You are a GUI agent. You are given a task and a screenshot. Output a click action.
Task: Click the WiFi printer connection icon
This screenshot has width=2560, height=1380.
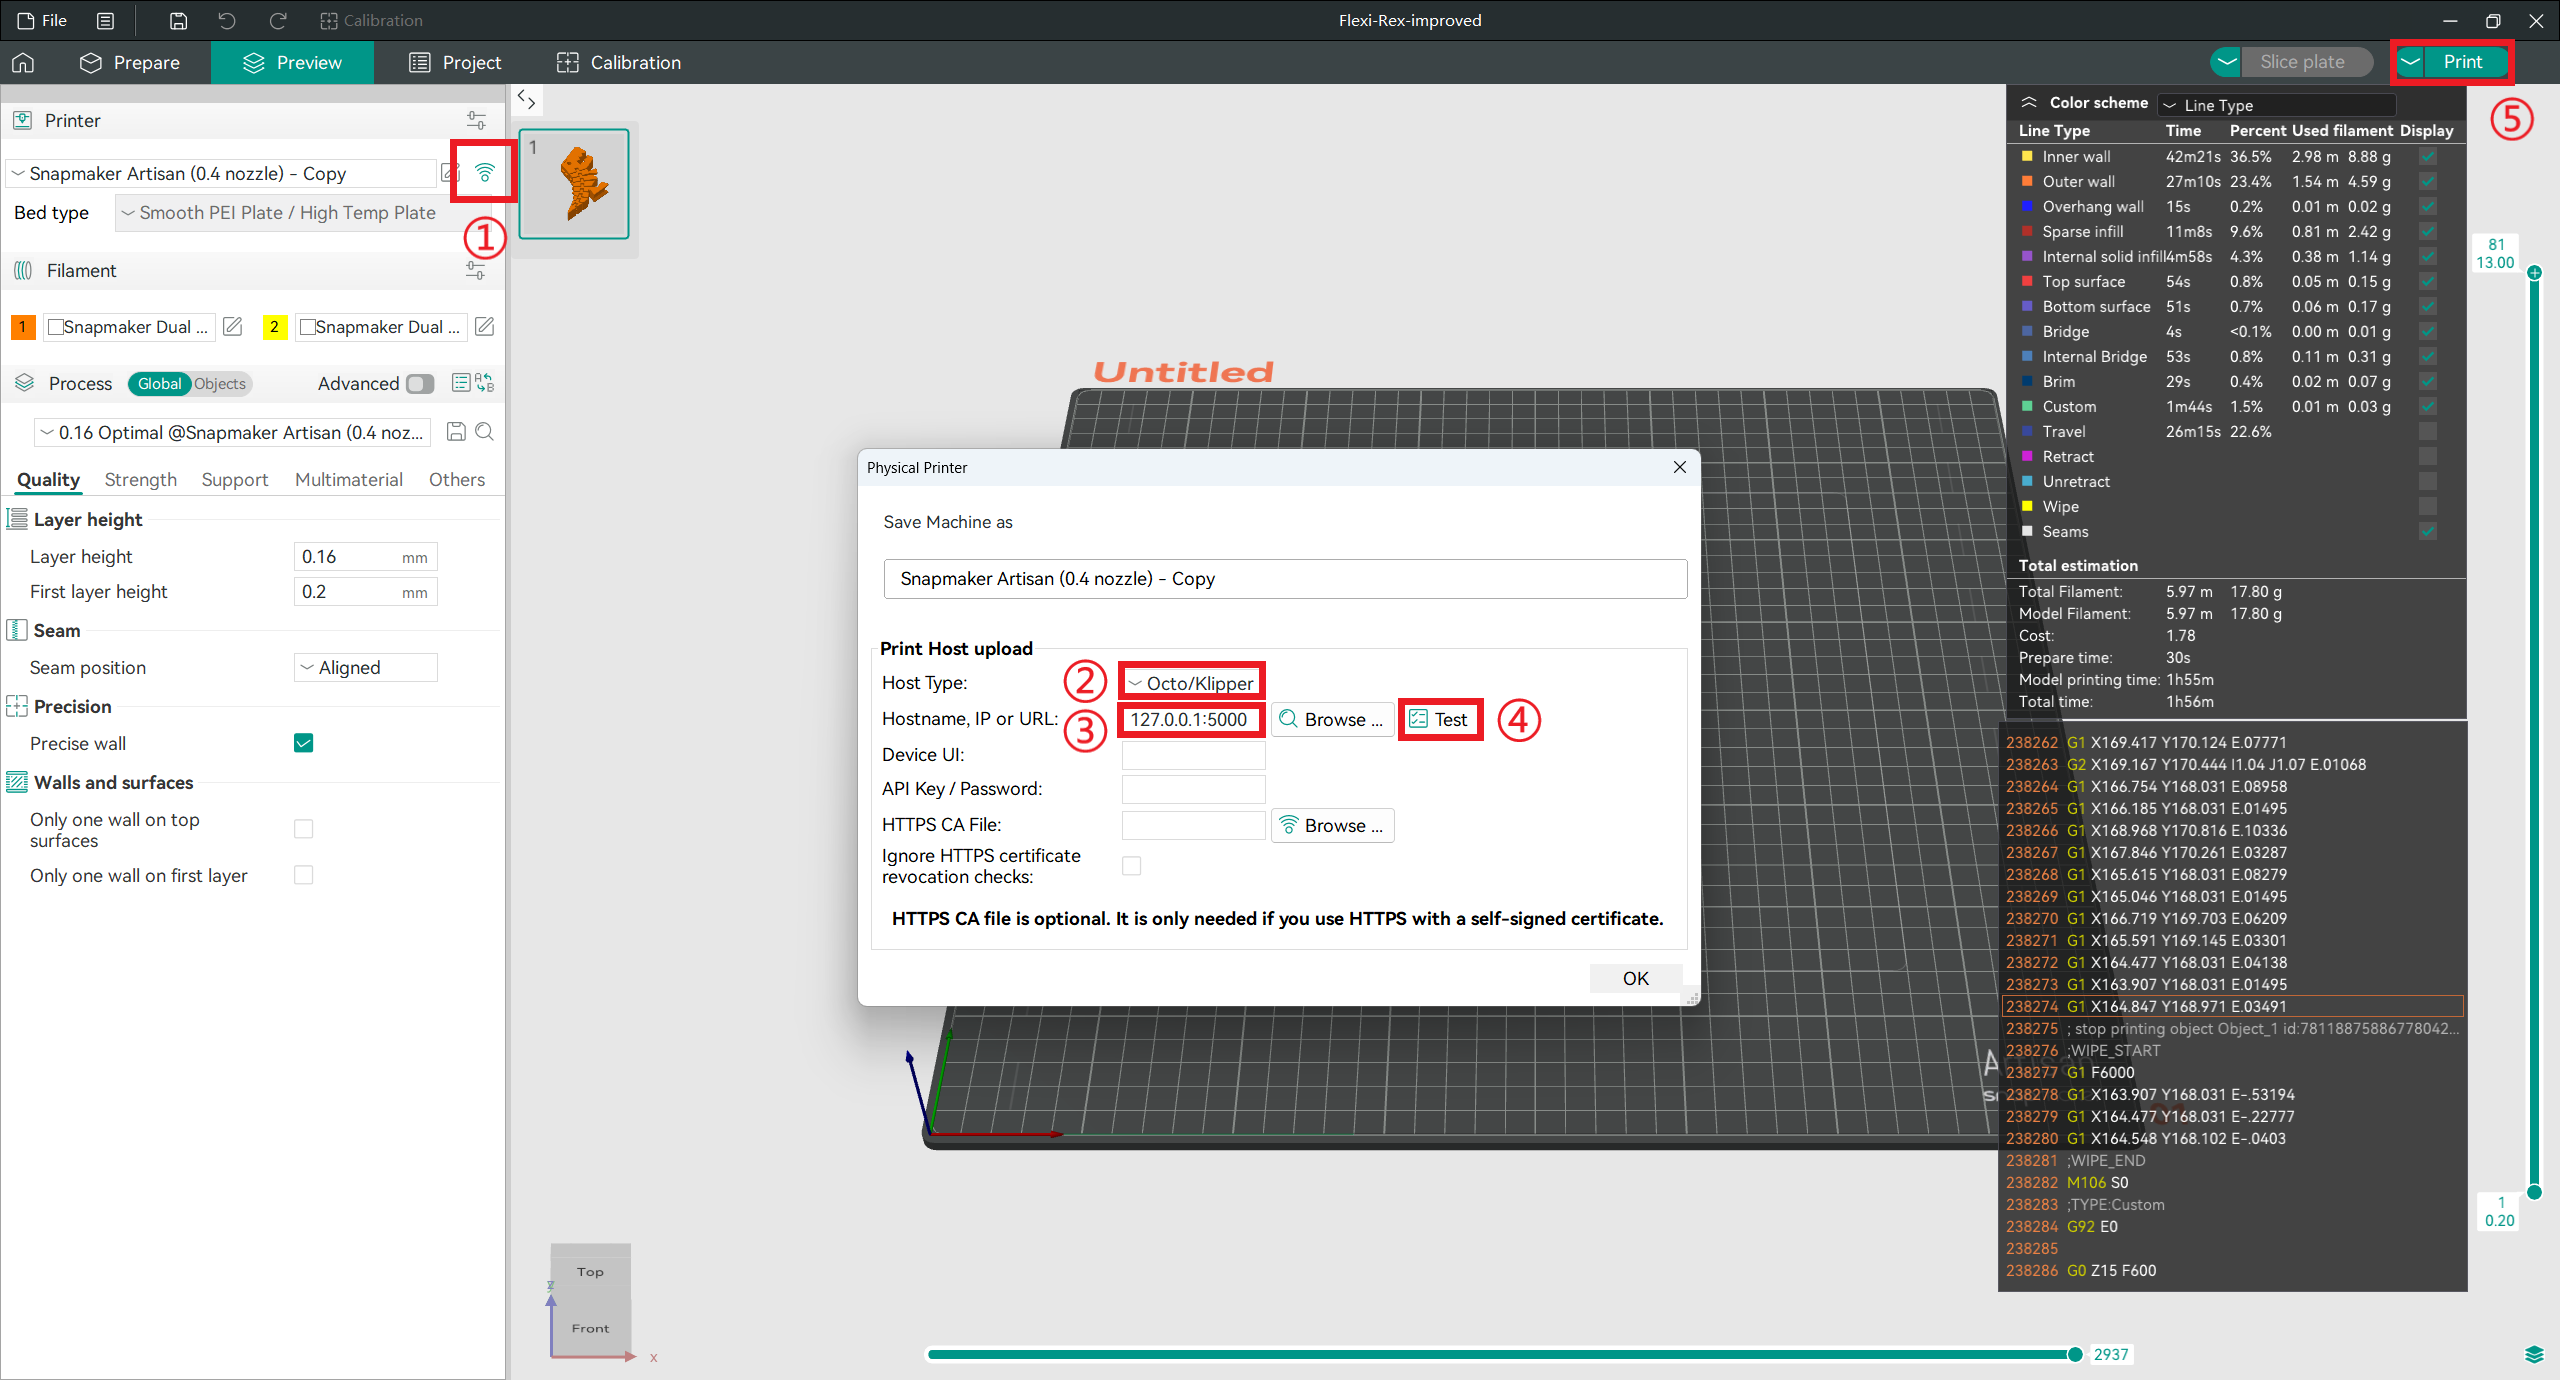tap(483, 171)
